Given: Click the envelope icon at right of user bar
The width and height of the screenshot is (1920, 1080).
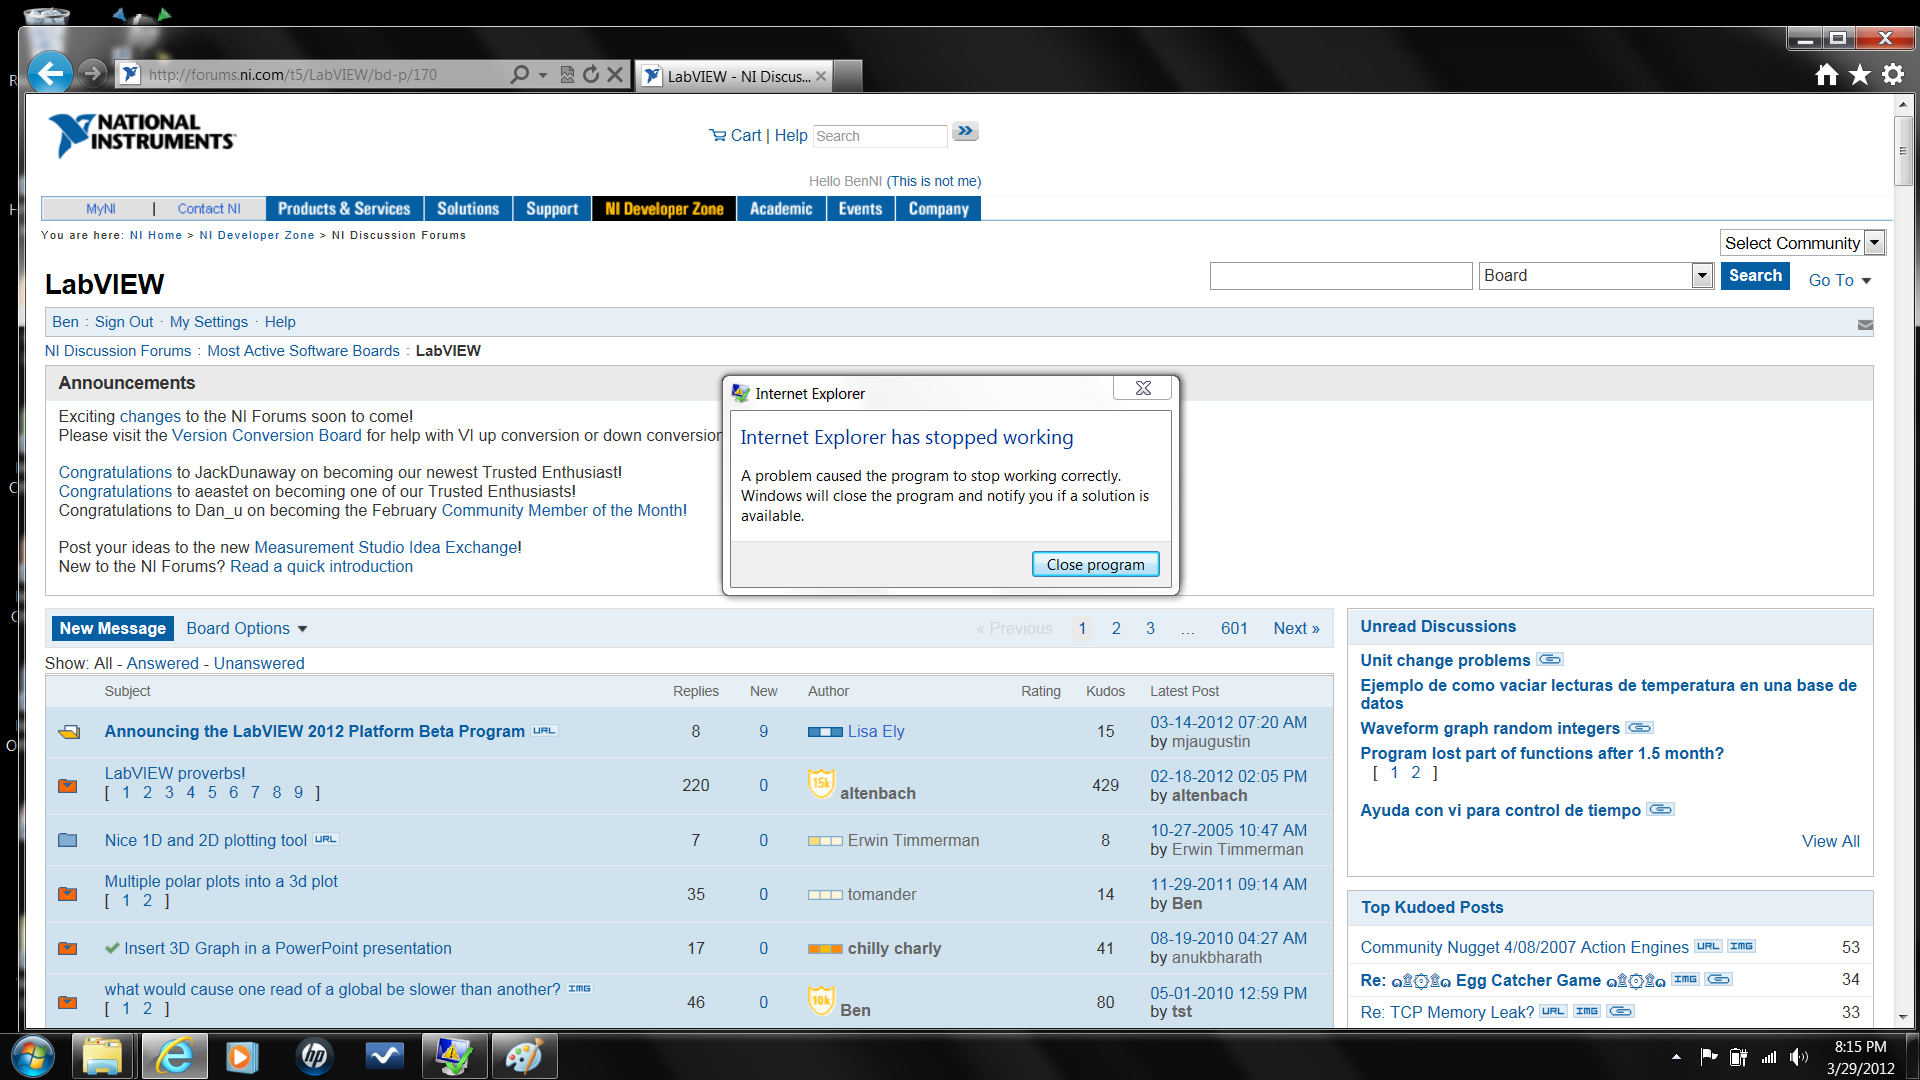Looking at the screenshot, I should (1865, 324).
